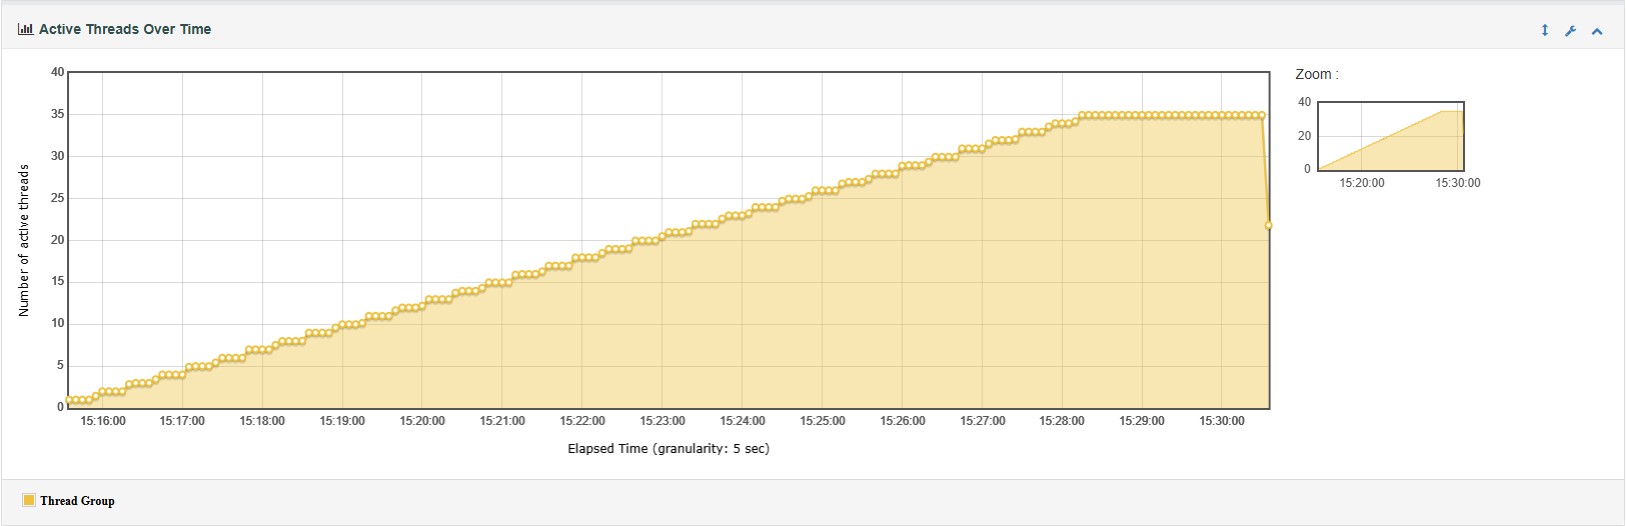Click the 40 label on main y-axis
This screenshot has height=526, width=1626.
[57, 72]
